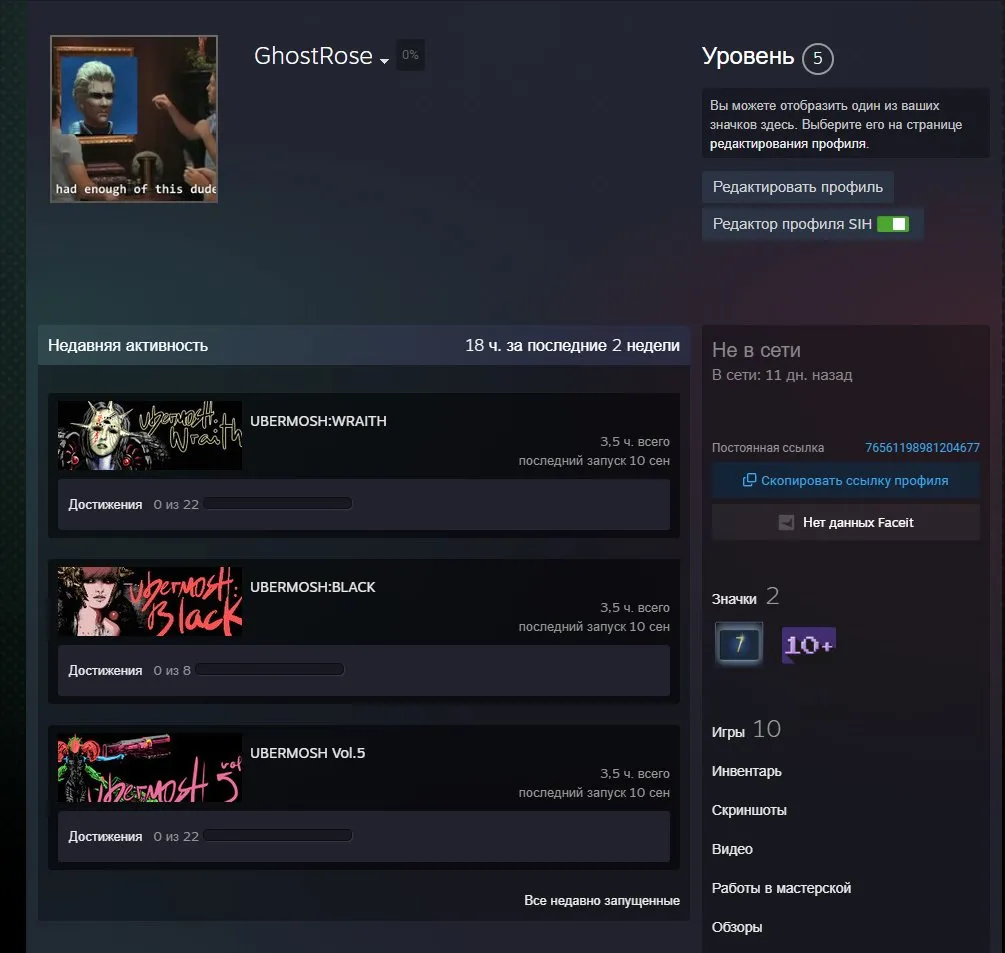Toggle the SIH profile editor switch
1005x953 pixels.
[x=893, y=224]
